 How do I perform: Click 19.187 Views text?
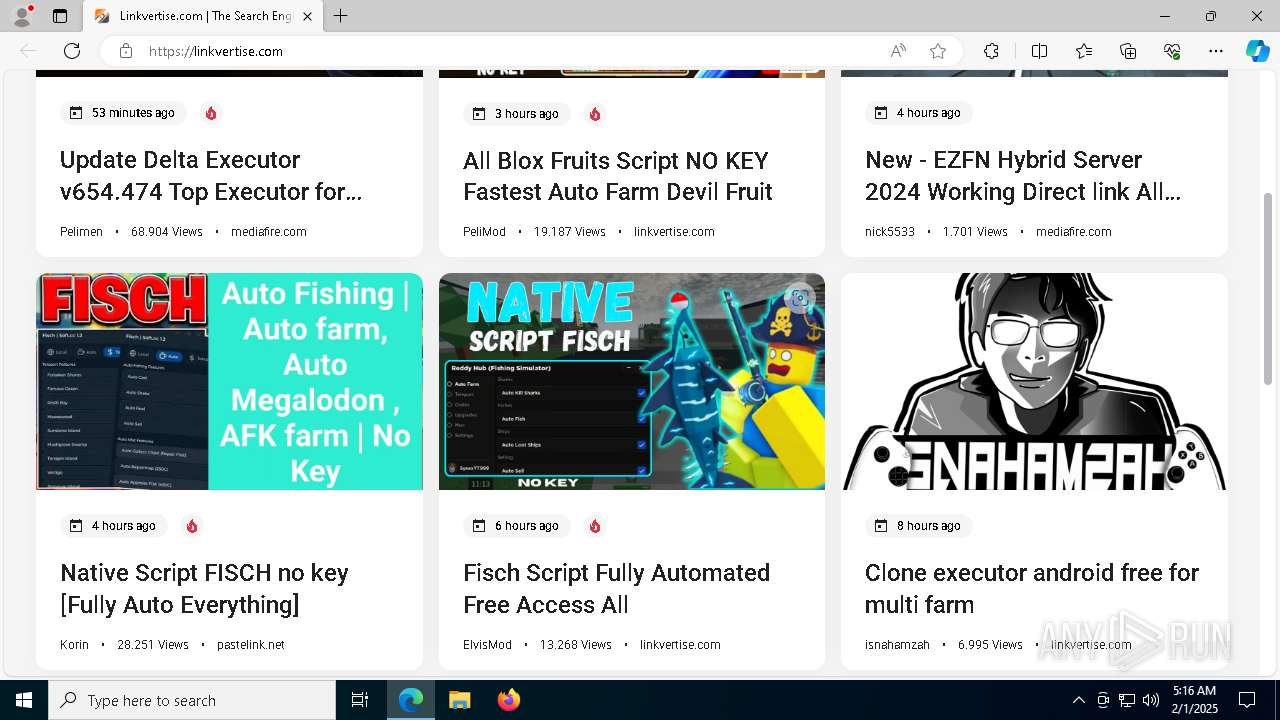pyautogui.click(x=570, y=232)
